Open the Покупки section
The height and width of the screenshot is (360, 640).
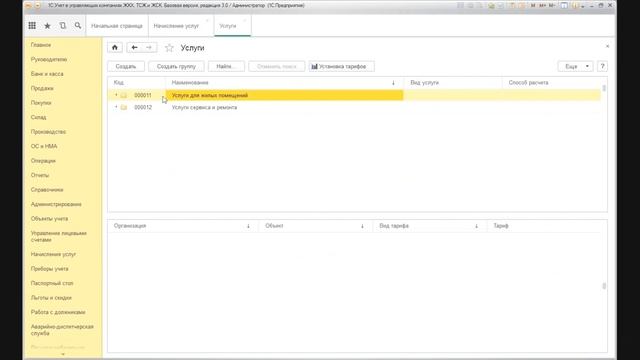tap(41, 103)
